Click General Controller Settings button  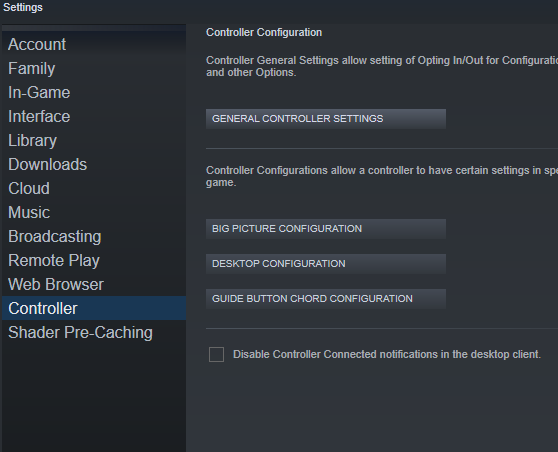click(326, 119)
